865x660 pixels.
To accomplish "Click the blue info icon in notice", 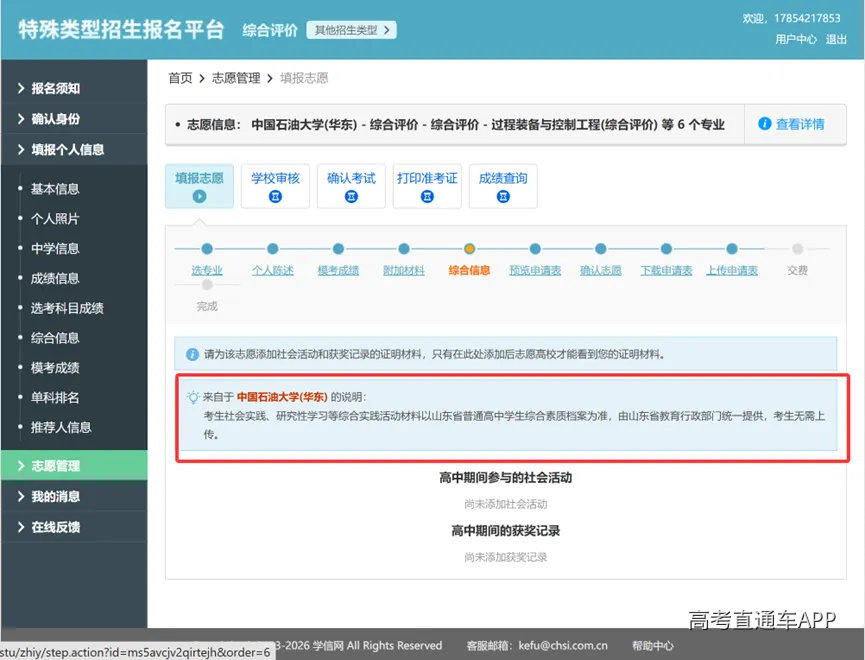I will tap(192, 354).
